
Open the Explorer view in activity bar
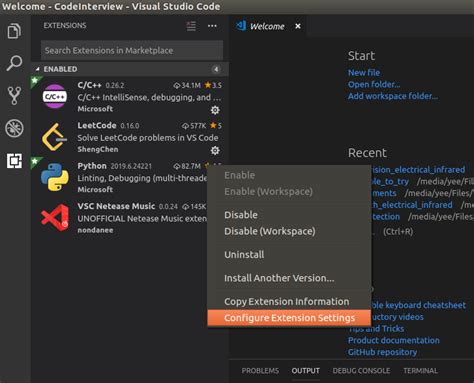(x=14, y=31)
